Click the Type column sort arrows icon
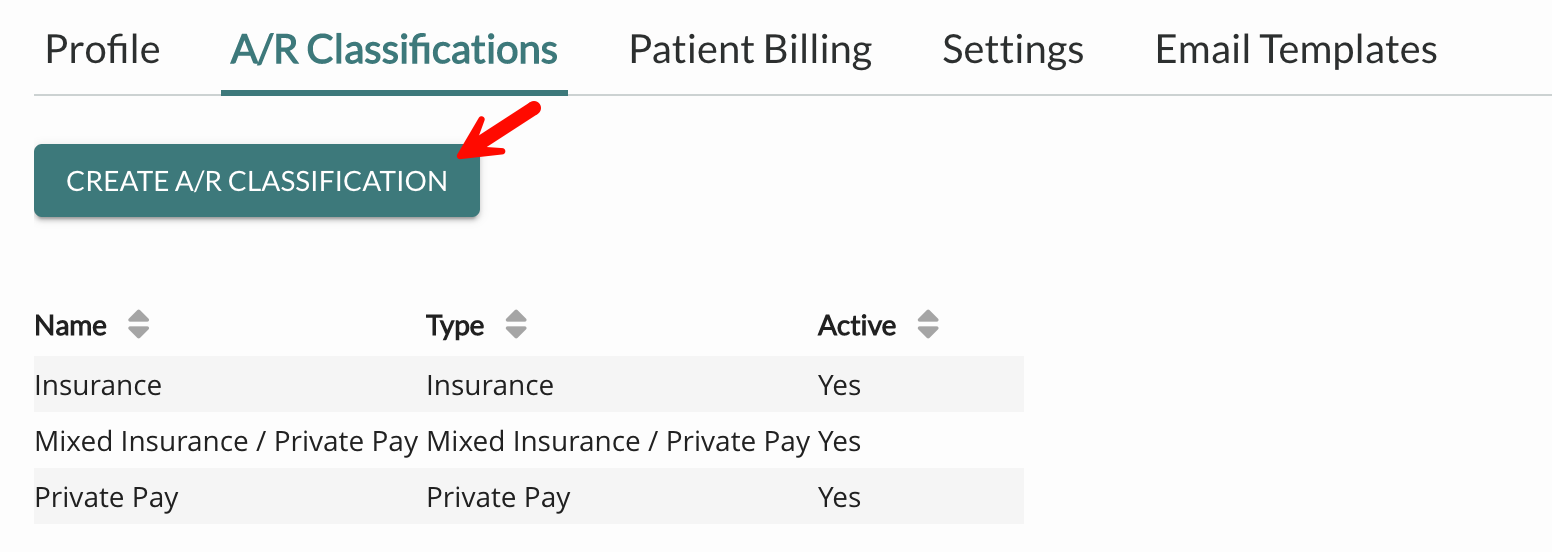The image size is (1552, 552). (516, 325)
